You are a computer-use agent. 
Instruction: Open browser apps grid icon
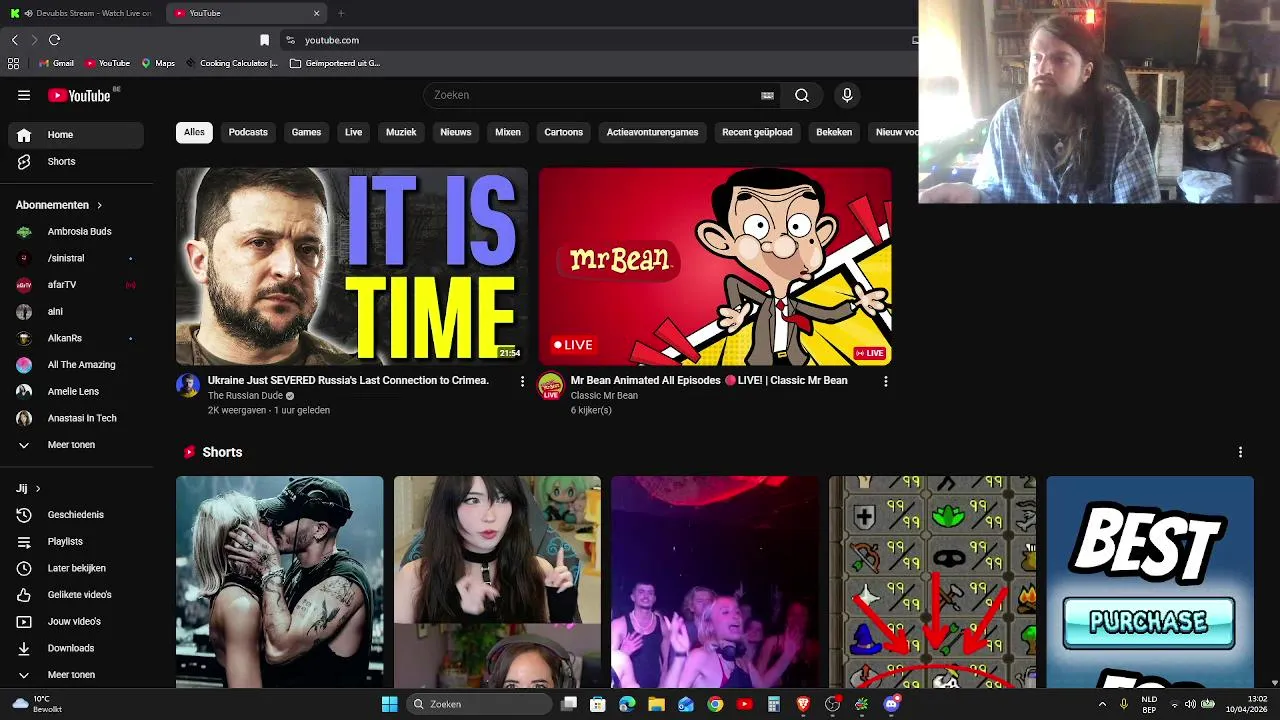pyautogui.click(x=13, y=63)
